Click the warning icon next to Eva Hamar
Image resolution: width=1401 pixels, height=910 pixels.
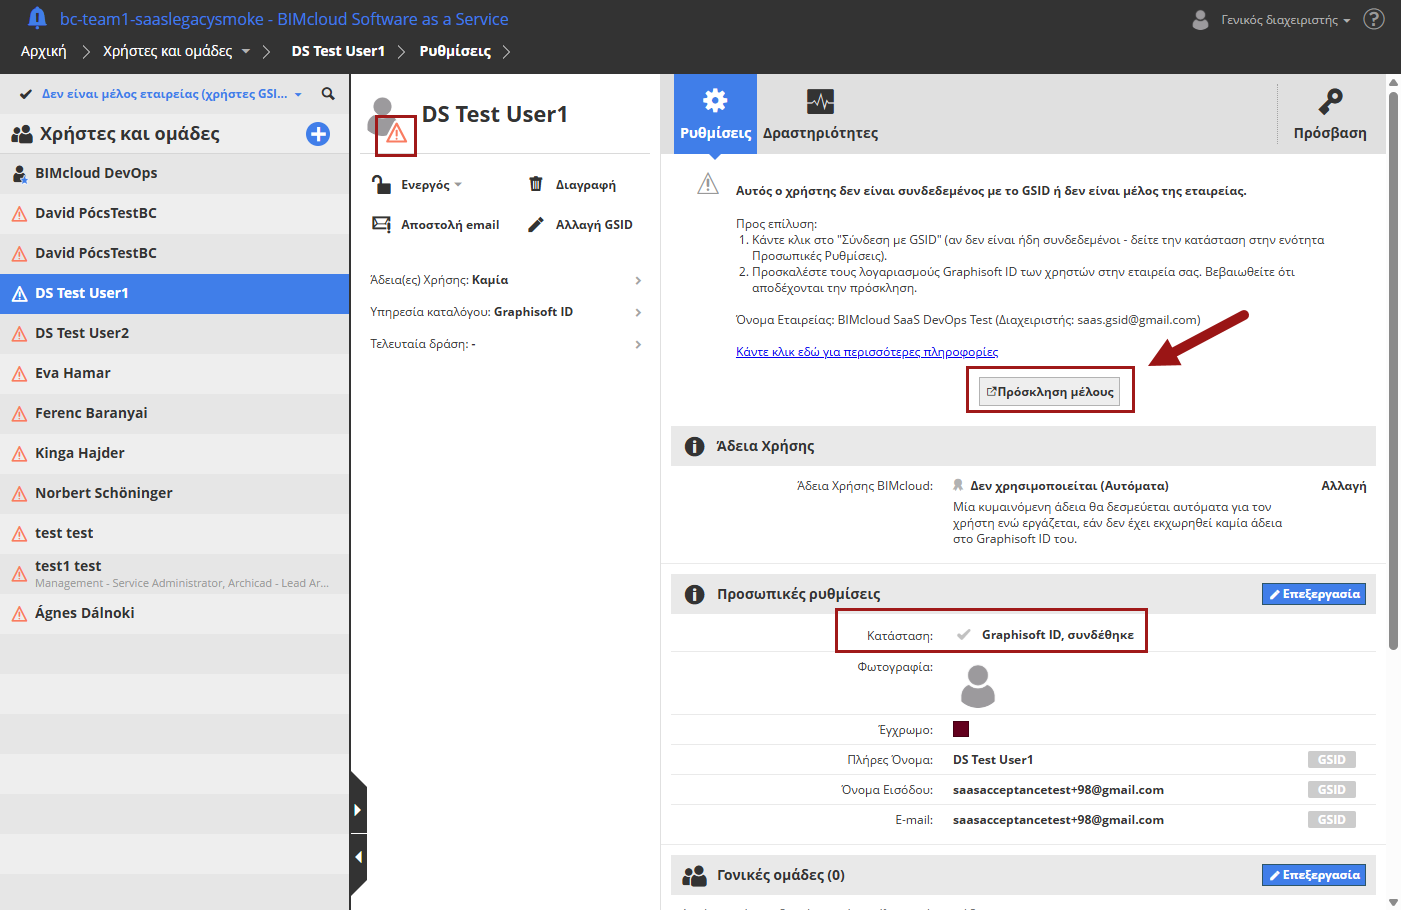pyautogui.click(x=19, y=374)
